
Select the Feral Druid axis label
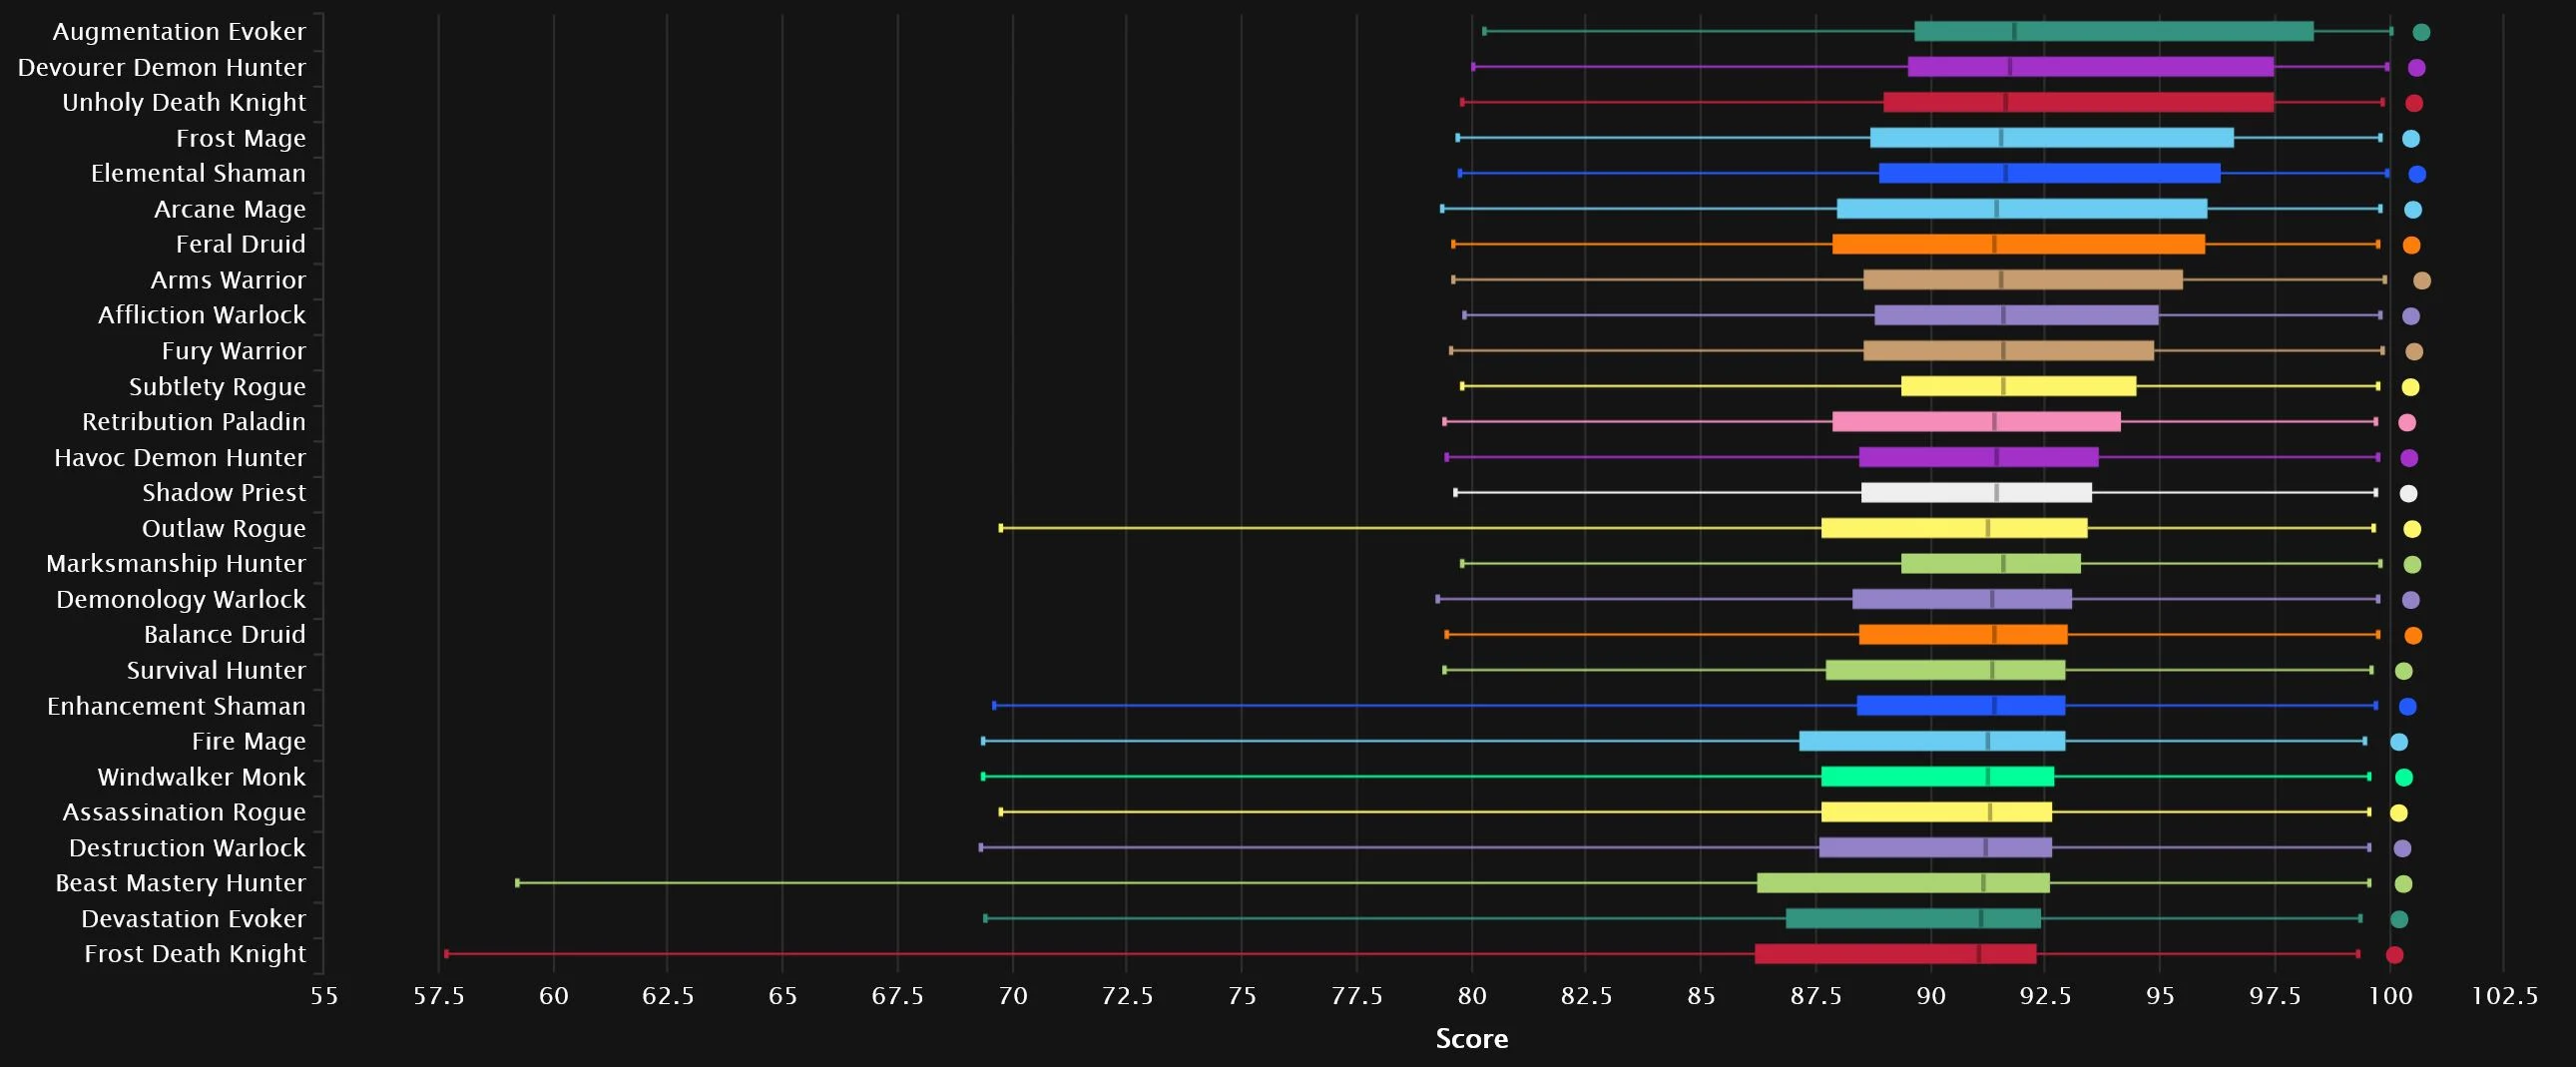(x=240, y=245)
